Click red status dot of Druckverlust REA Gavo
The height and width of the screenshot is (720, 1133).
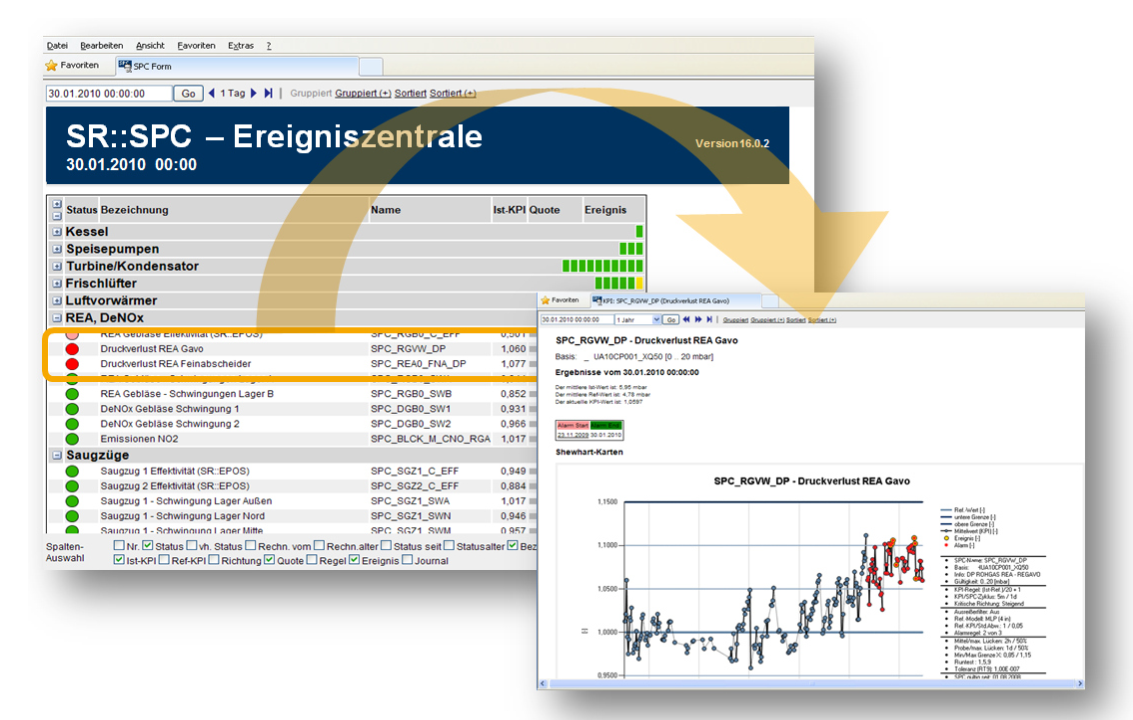[72, 349]
